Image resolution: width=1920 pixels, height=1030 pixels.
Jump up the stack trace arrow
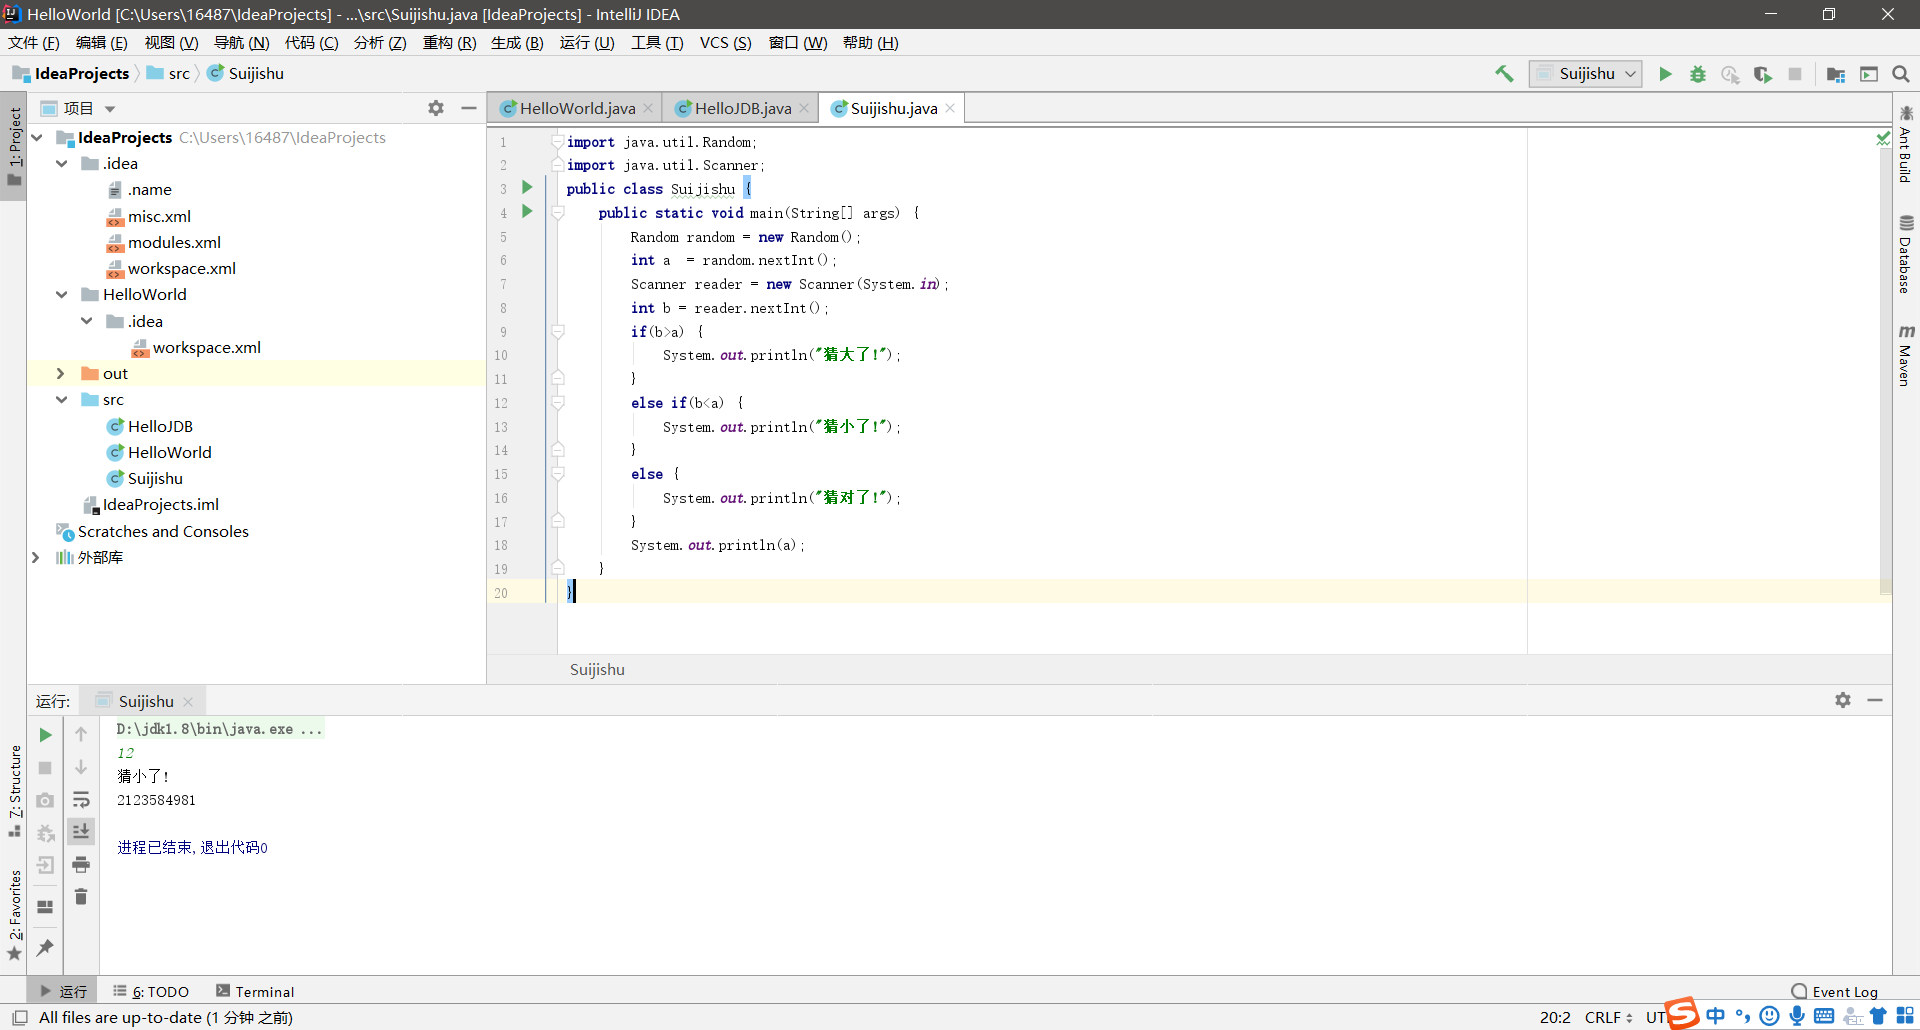[x=81, y=735]
